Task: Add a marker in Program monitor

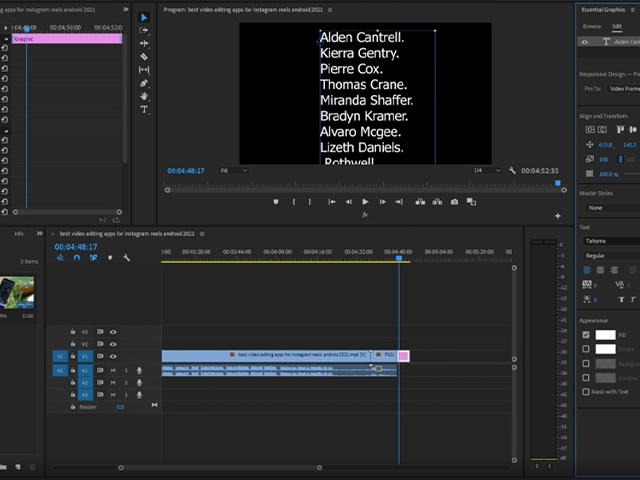Action: click(x=276, y=202)
